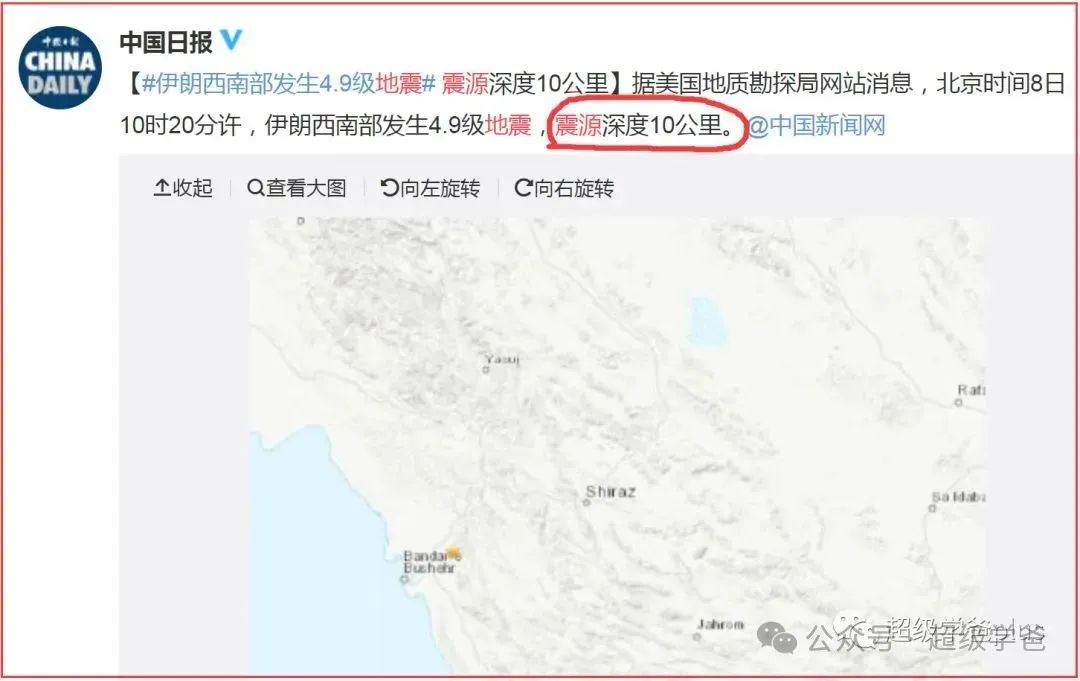This screenshot has height=681, width=1080.
Task: Click the WeChat logo watermark icon
Action: tap(777, 638)
